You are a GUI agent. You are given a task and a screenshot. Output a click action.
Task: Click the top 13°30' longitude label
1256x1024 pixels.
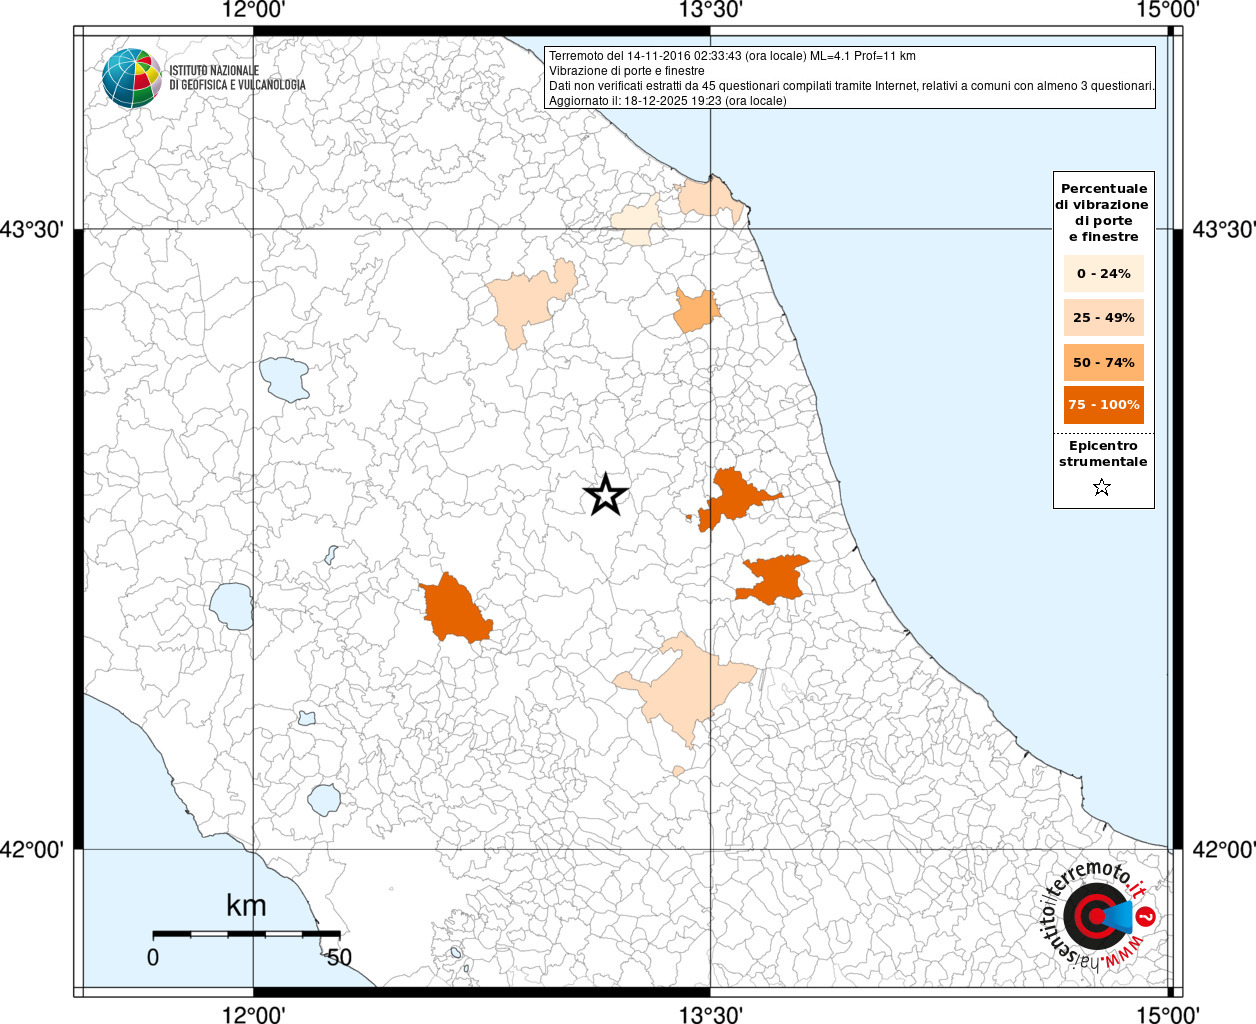(x=711, y=10)
